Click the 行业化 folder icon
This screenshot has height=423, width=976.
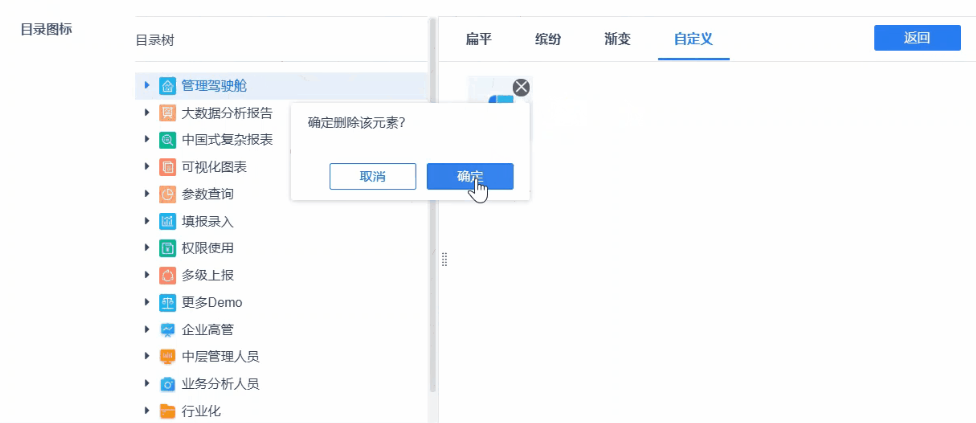point(167,411)
